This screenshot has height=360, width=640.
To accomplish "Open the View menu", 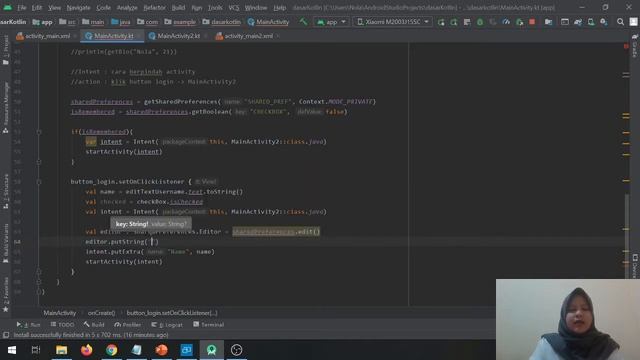I will point(54,7).
